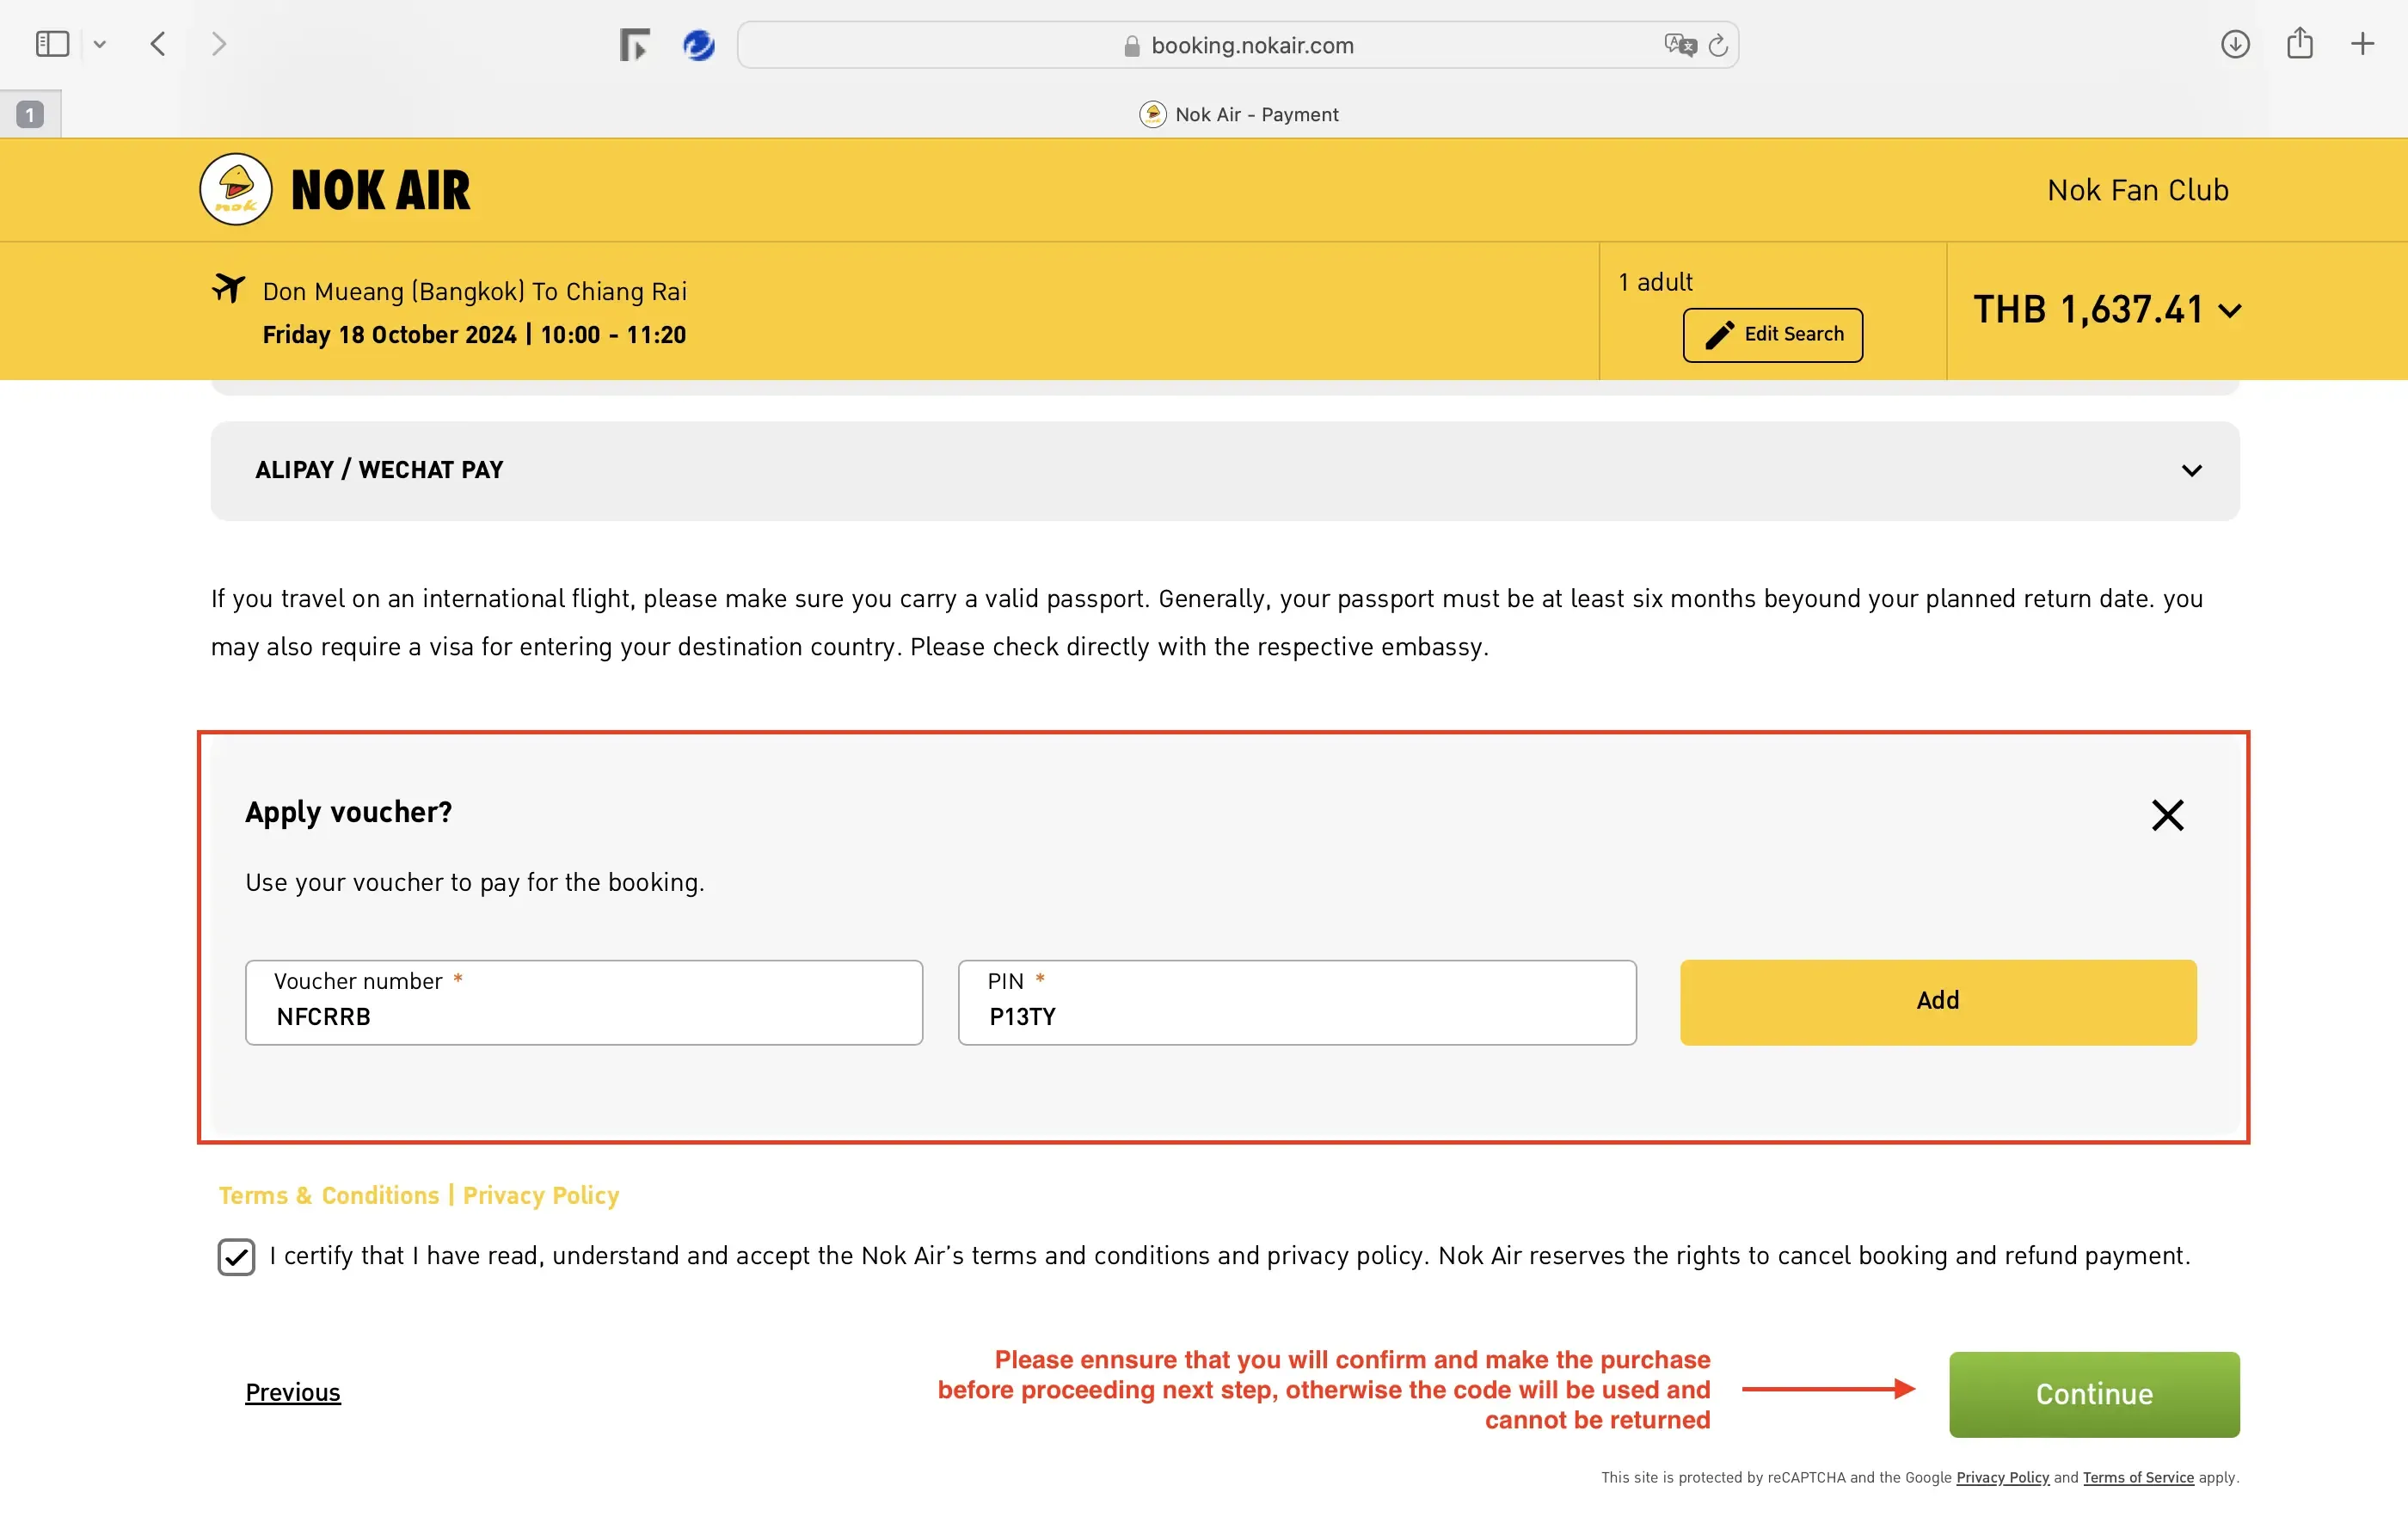
Task: Open the sidebar options dropdown arrow
Action: (x=99, y=44)
